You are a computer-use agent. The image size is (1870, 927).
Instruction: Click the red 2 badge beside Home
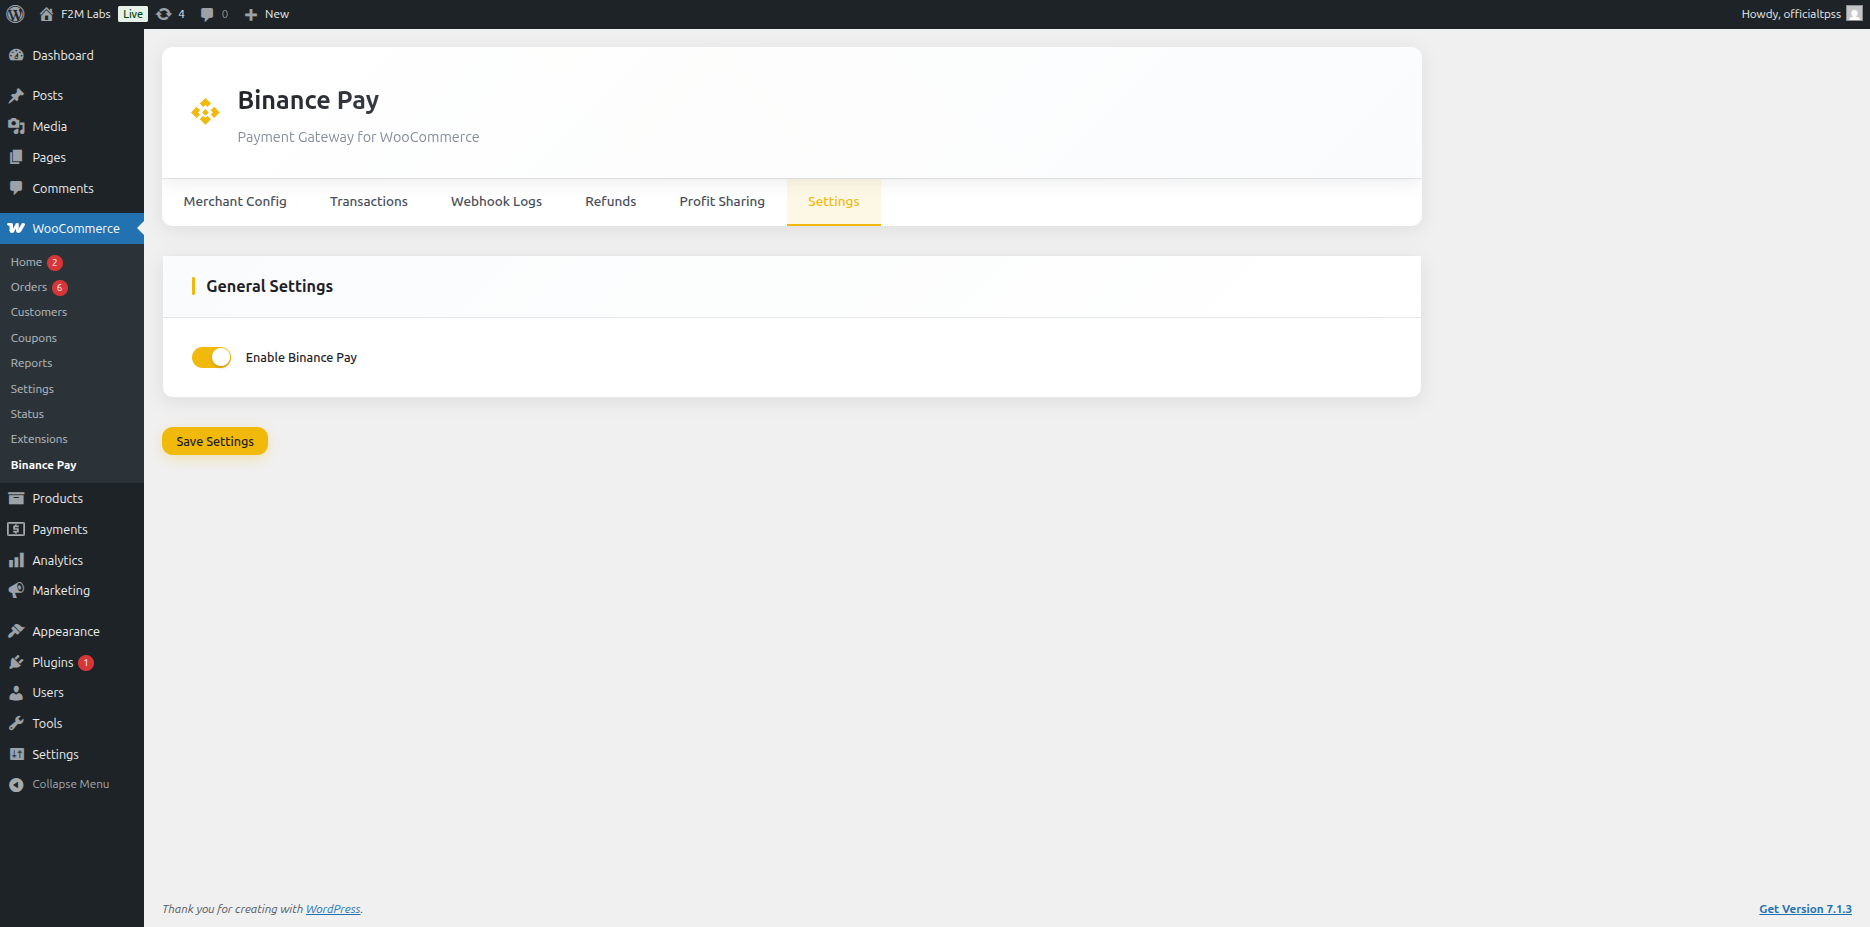tap(55, 263)
